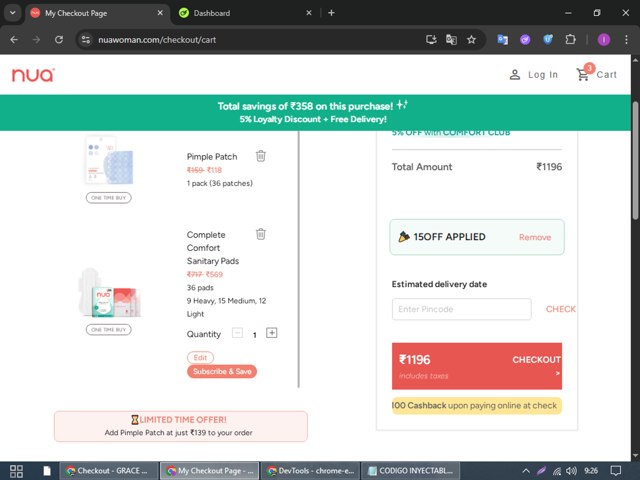Switch to Checkout - GRACE taskbar window
The image size is (640, 480).
click(x=109, y=471)
